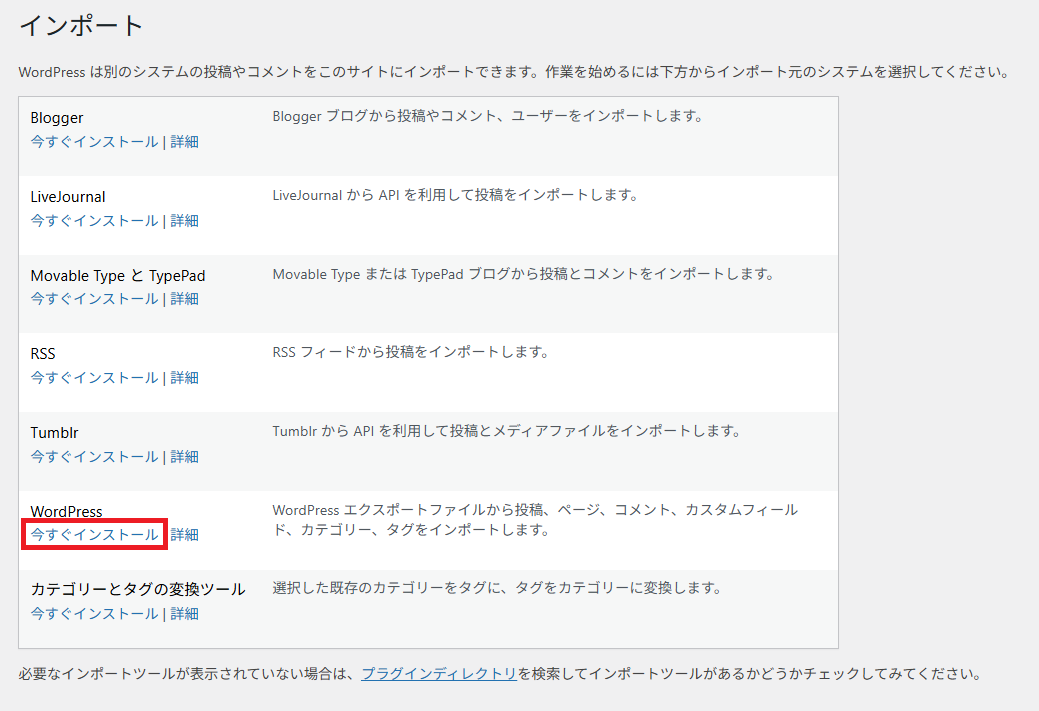Image resolution: width=1039 pixels, height=711 pixels.
Task: Select the Tumblr importer name
Action: coord(54,433)
